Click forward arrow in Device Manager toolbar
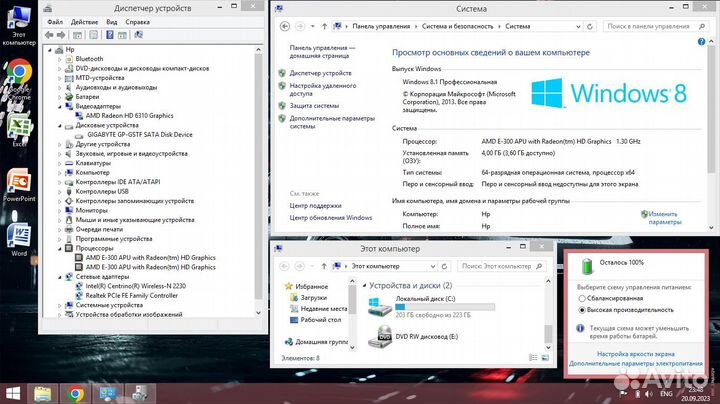720x404 pixels. pos(61,35)
